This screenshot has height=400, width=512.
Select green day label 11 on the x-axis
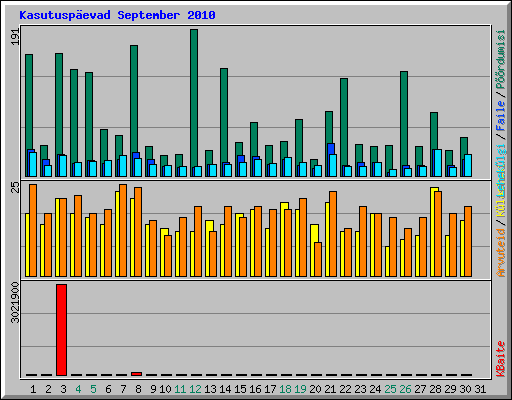point(180,389)
